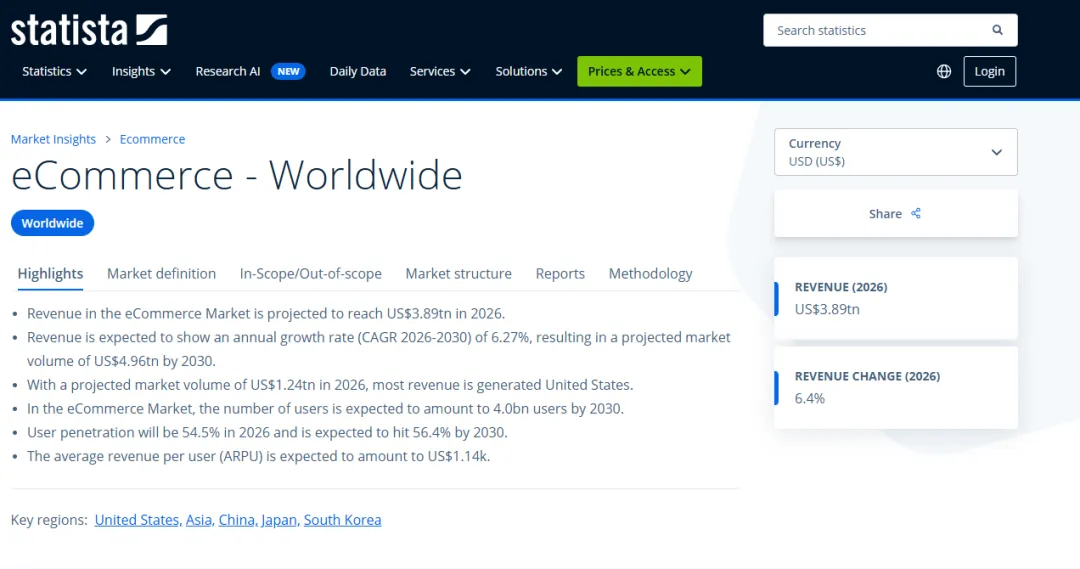Switch to the Market definition tab
This screenshot has width=1080, height=569.
(161, 274)
